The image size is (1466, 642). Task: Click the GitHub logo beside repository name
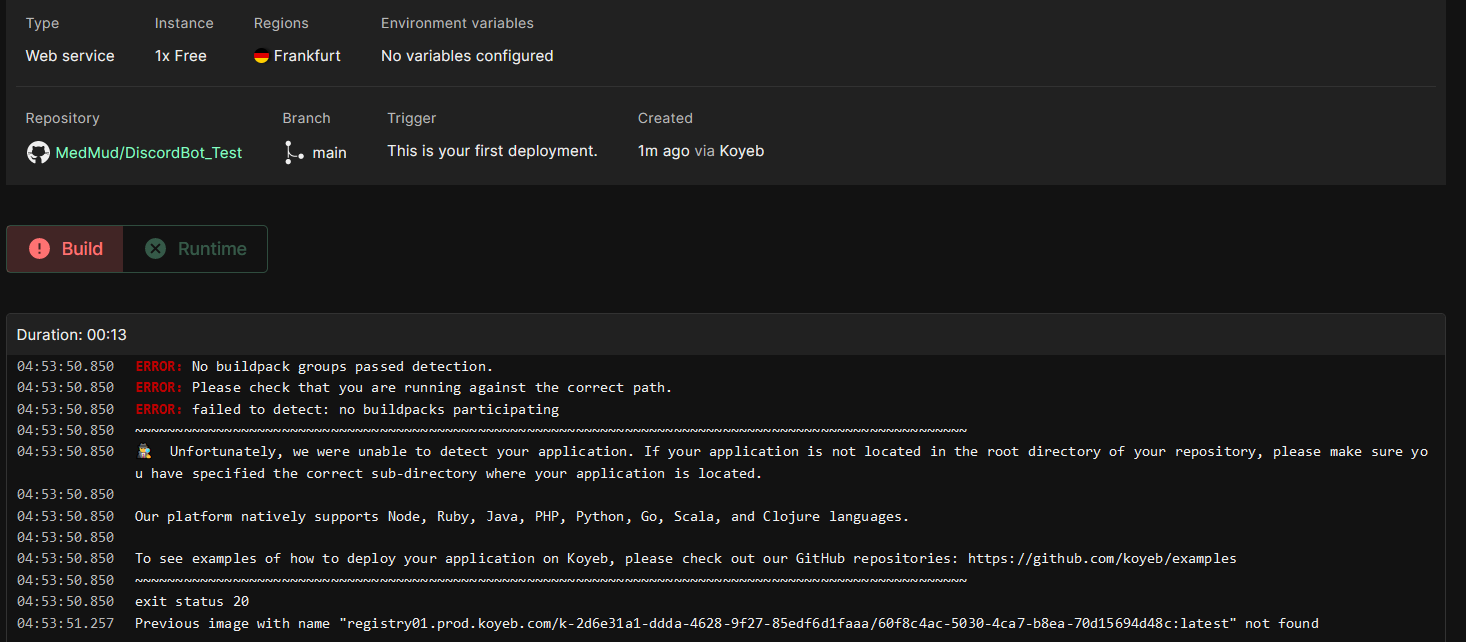pos(38,153)
